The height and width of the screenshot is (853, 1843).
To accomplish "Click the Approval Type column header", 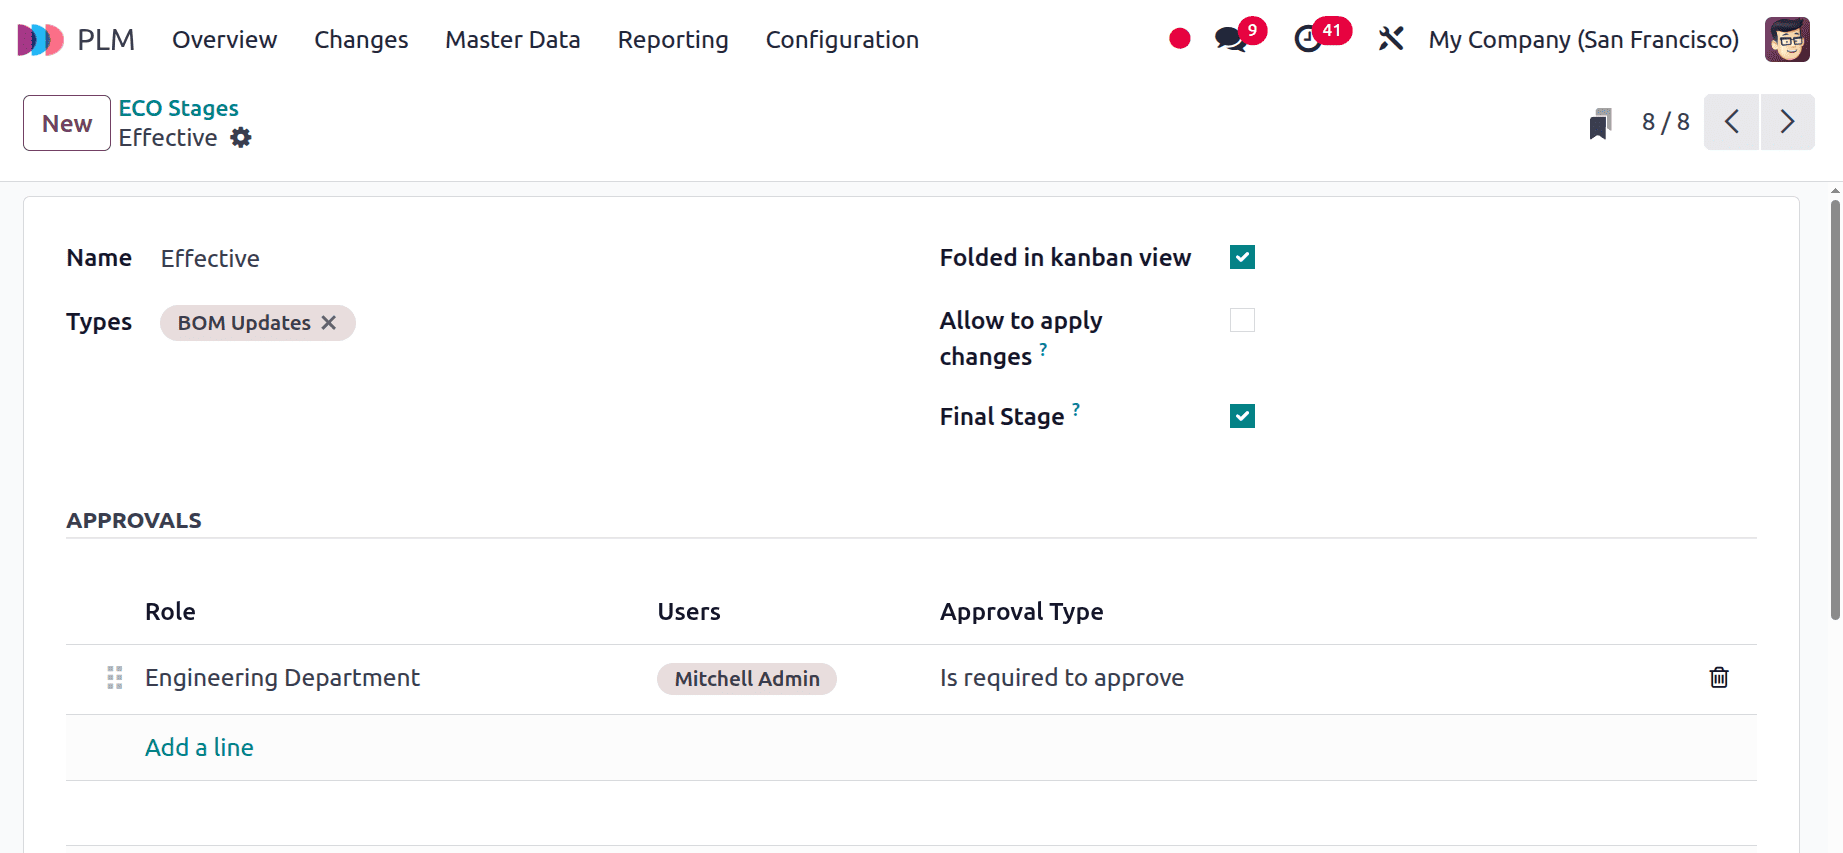I will click(1021, 612).
